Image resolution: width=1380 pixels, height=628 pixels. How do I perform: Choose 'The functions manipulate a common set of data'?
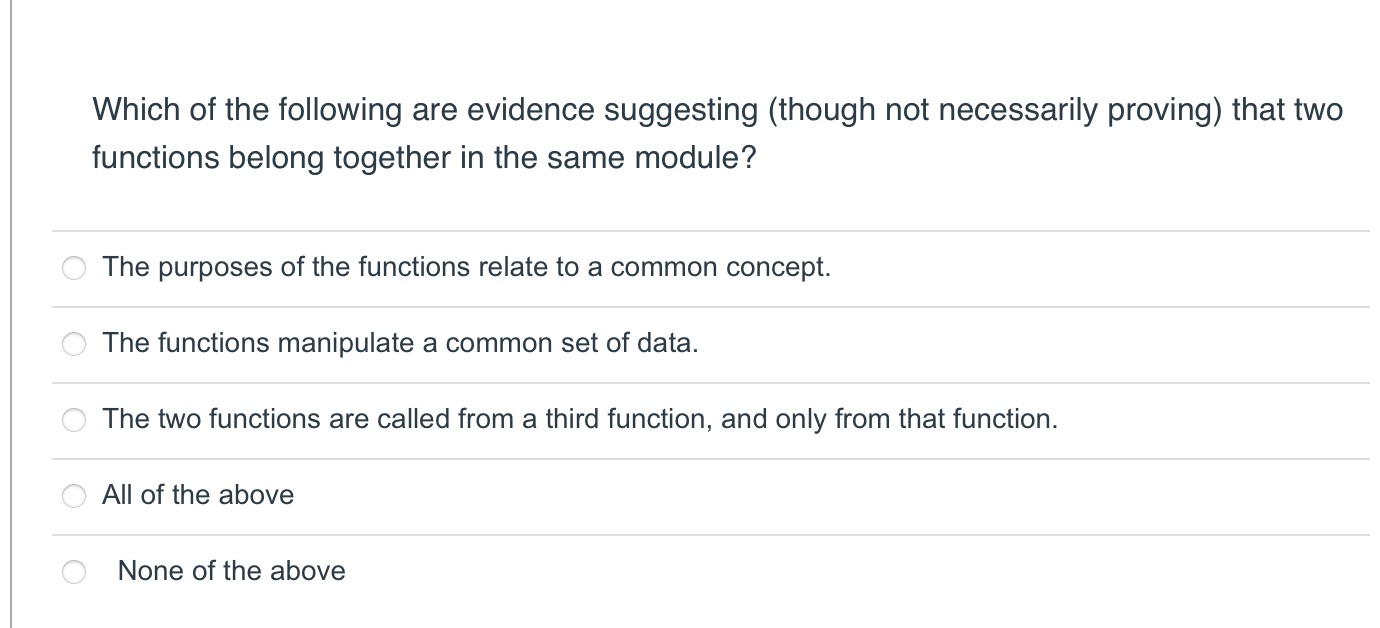pos(74,344)
